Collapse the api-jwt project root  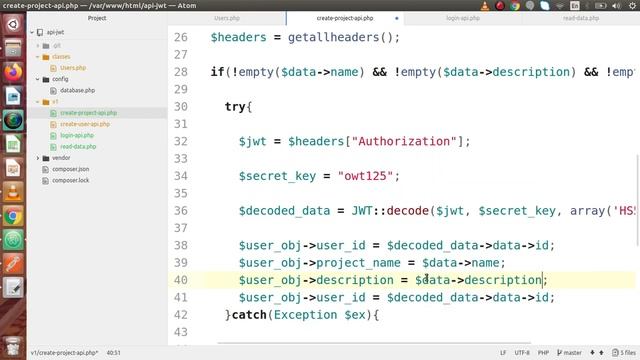point(32,32)
